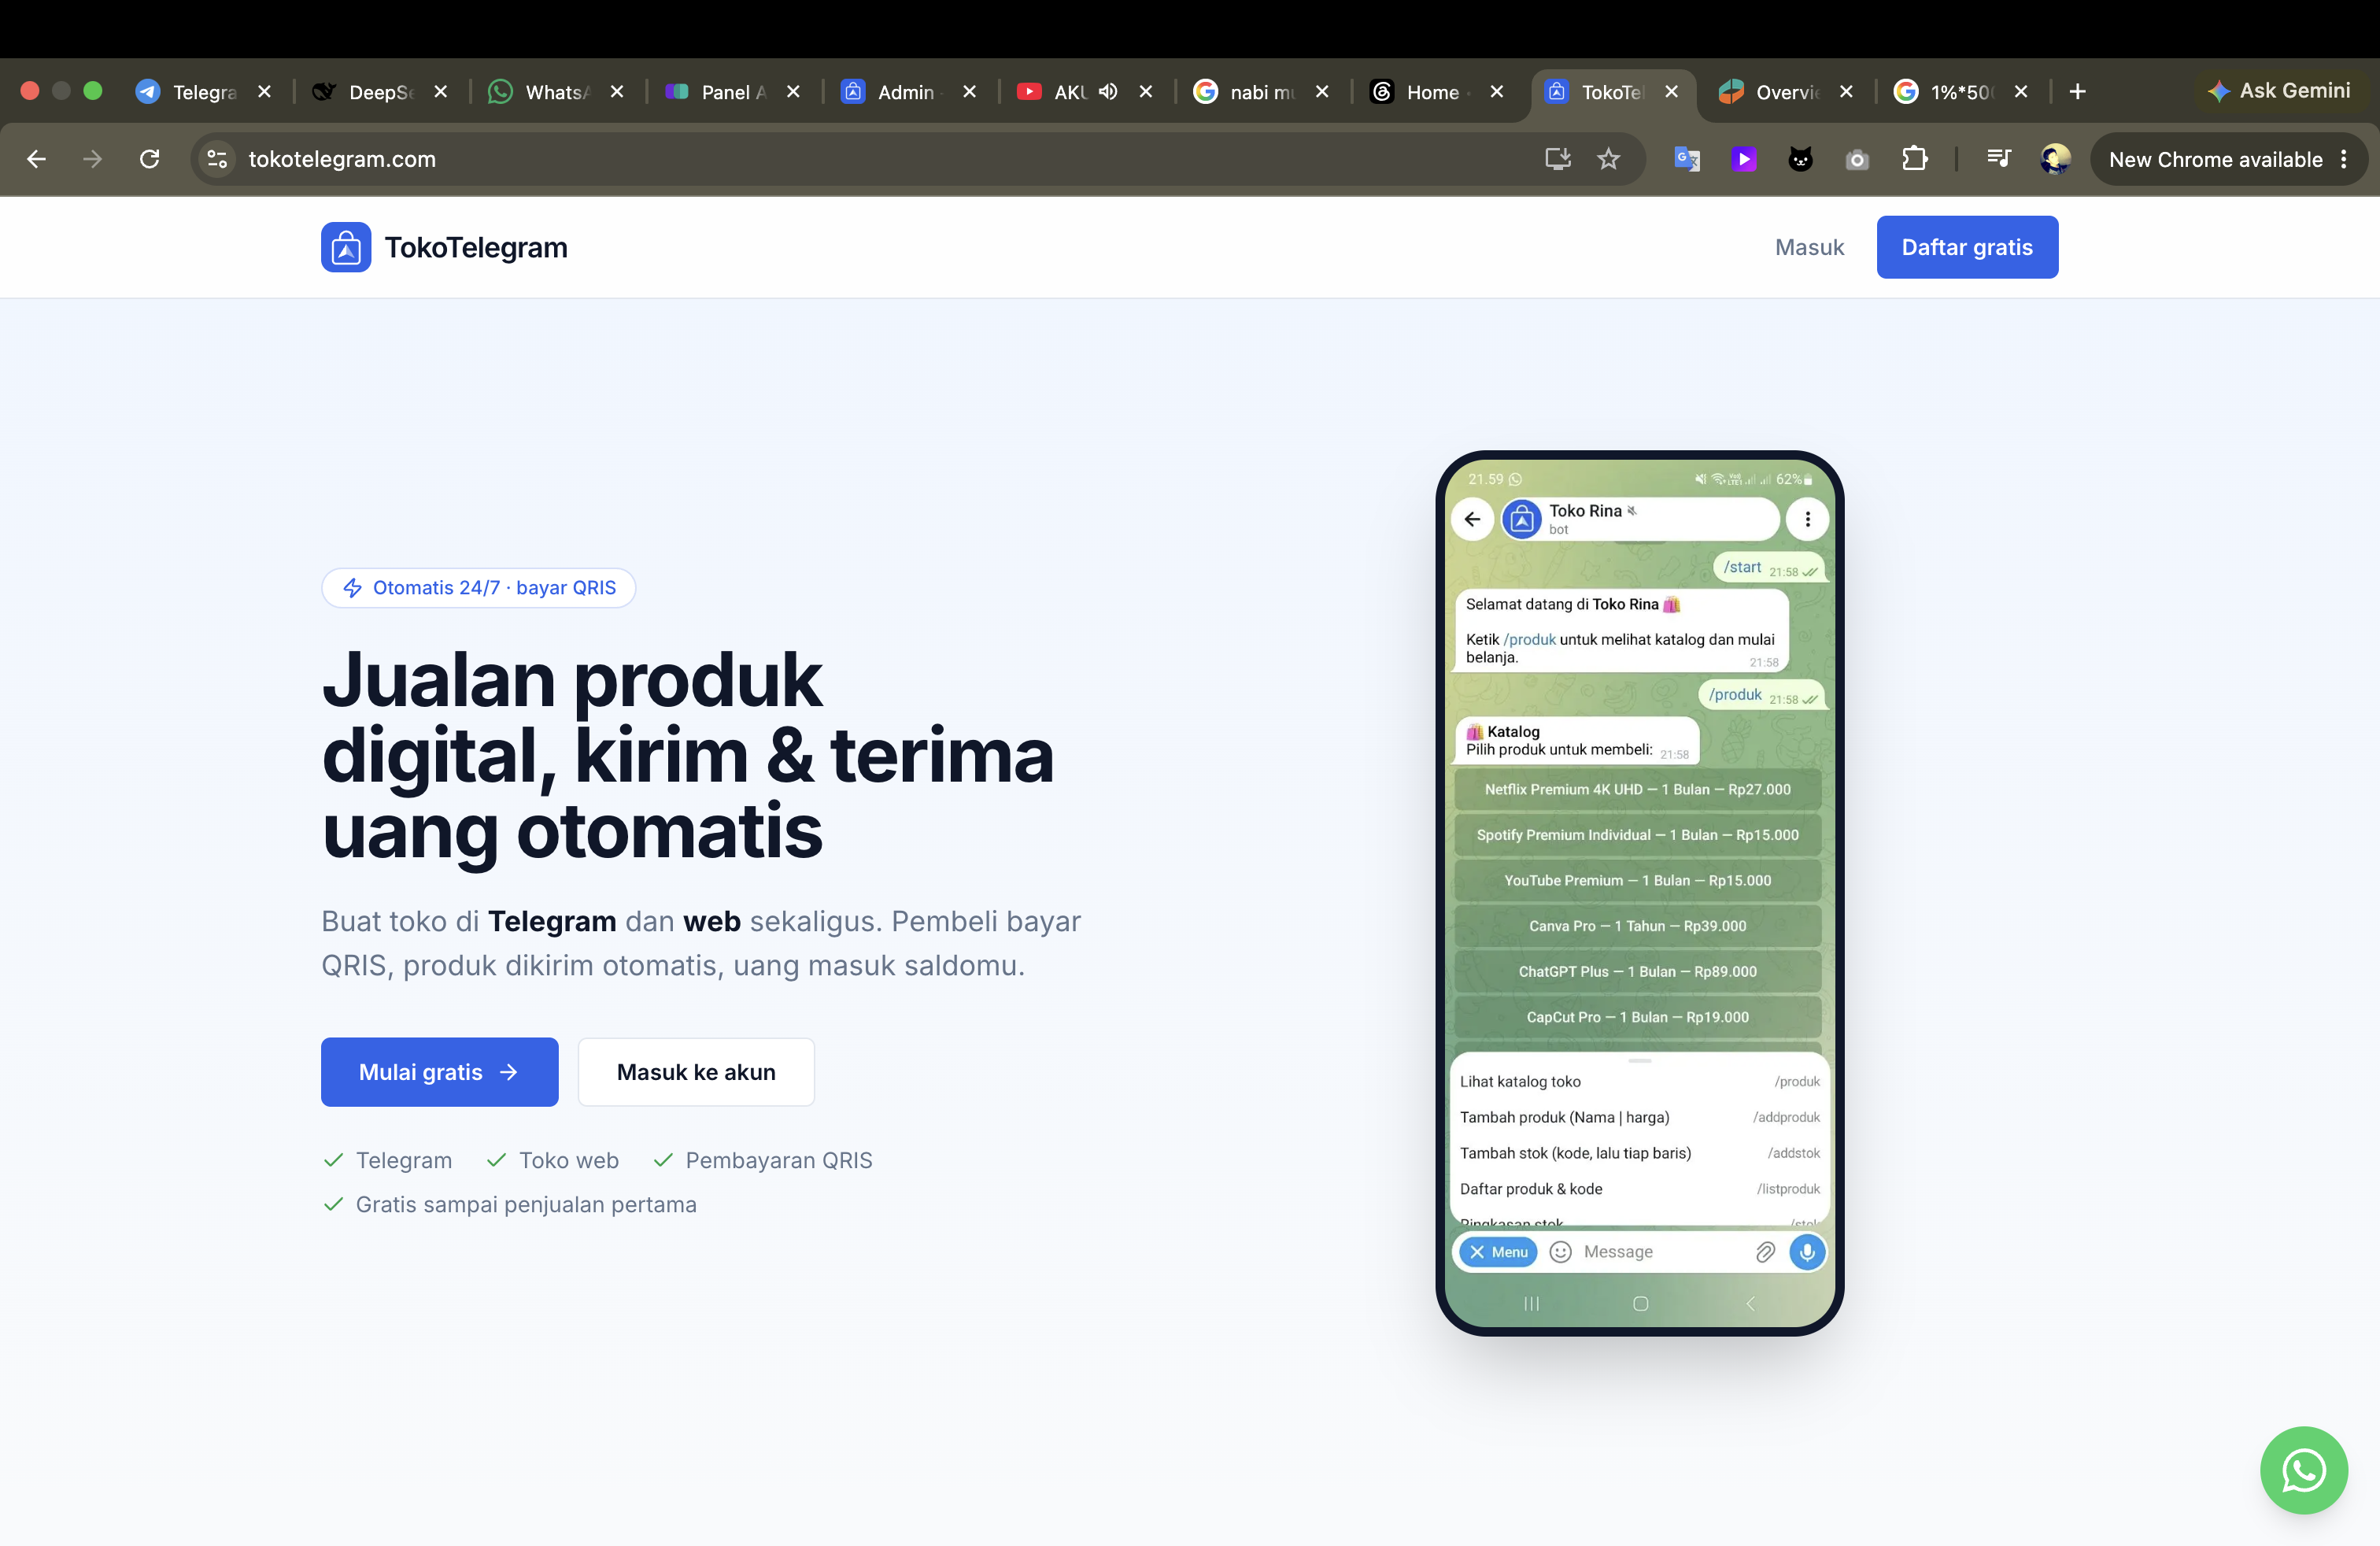Click the camera screenshot extension icon
The image size is (2380, 1546).
pos(1857,159)
